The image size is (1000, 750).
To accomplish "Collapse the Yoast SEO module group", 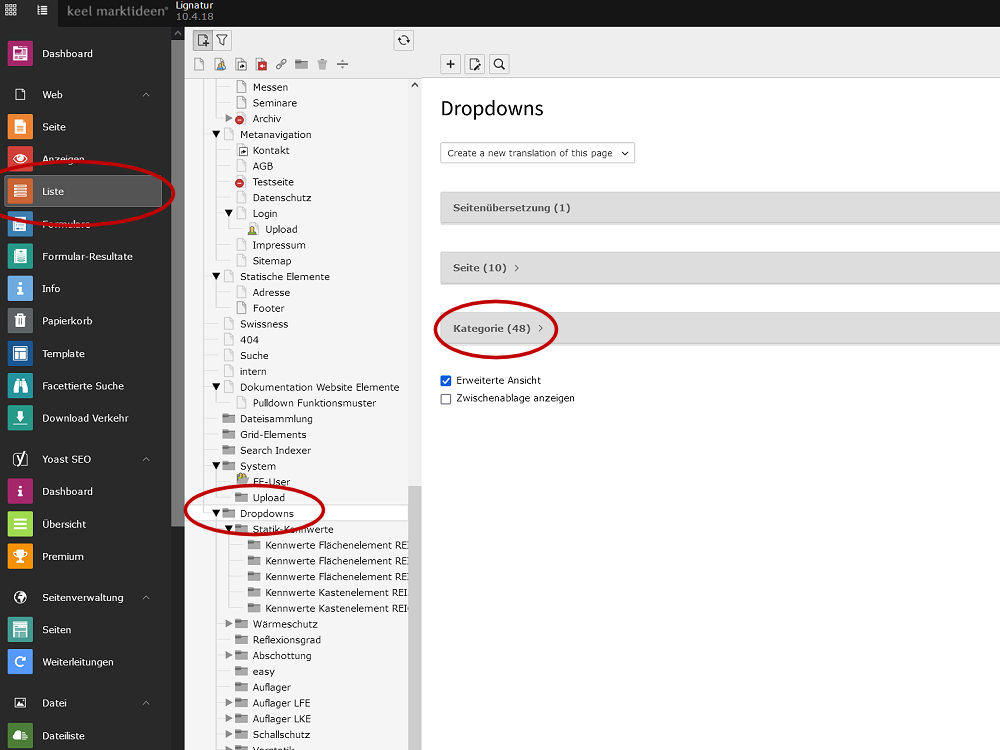I will point(146,459).
